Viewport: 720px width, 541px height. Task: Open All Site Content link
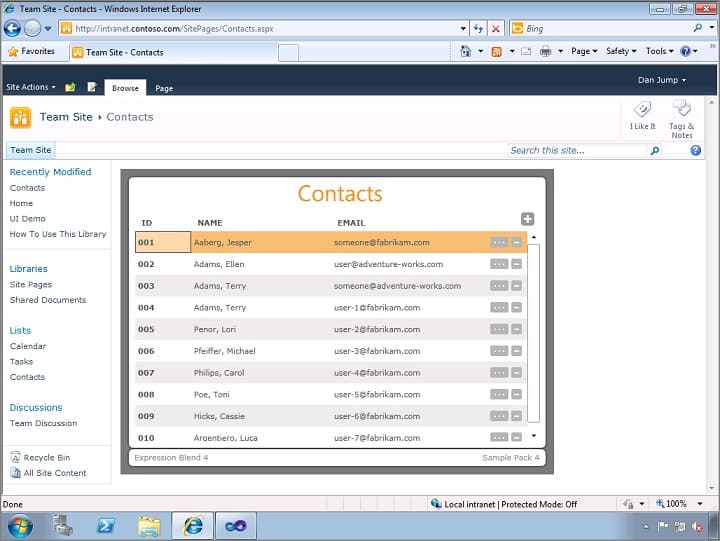[48, 473]
